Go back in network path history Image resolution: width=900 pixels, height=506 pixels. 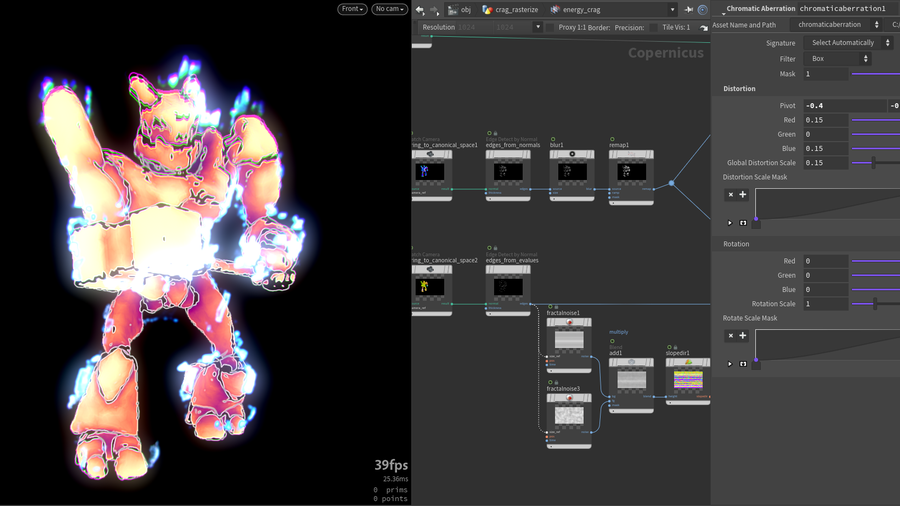[420, 10]
